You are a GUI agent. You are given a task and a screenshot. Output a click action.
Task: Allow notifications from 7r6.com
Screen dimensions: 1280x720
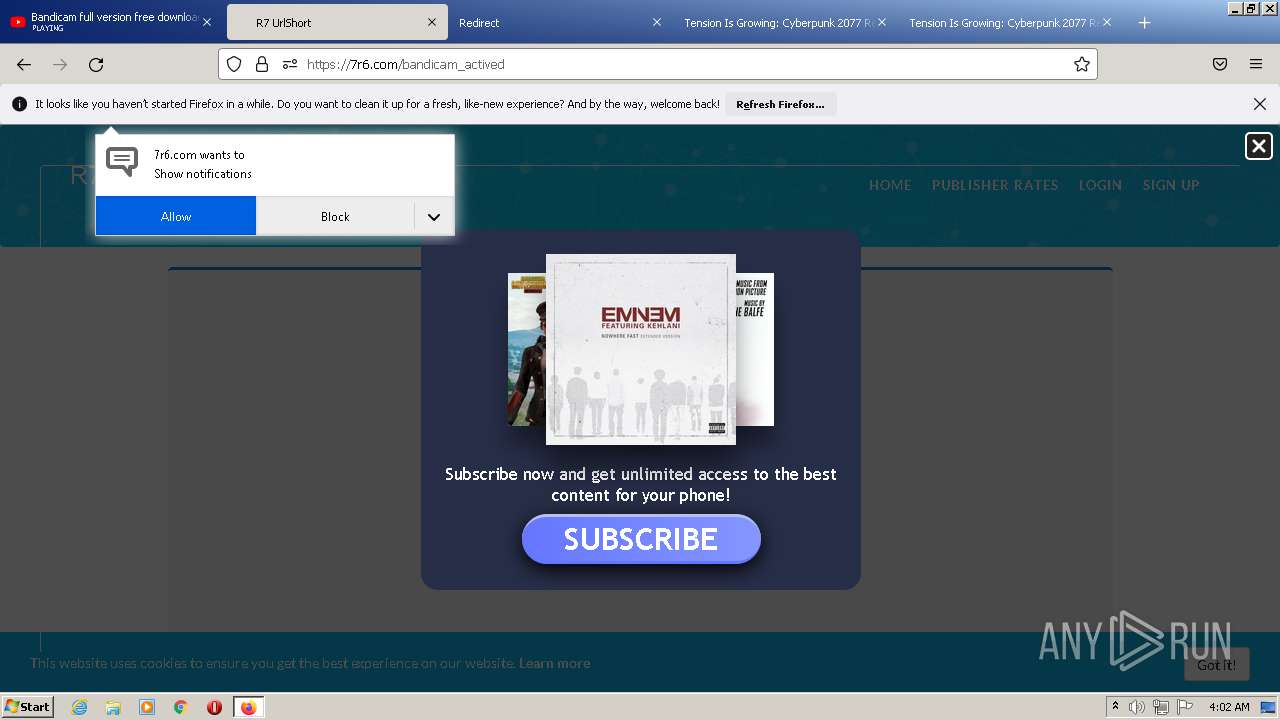click(176, 216)
